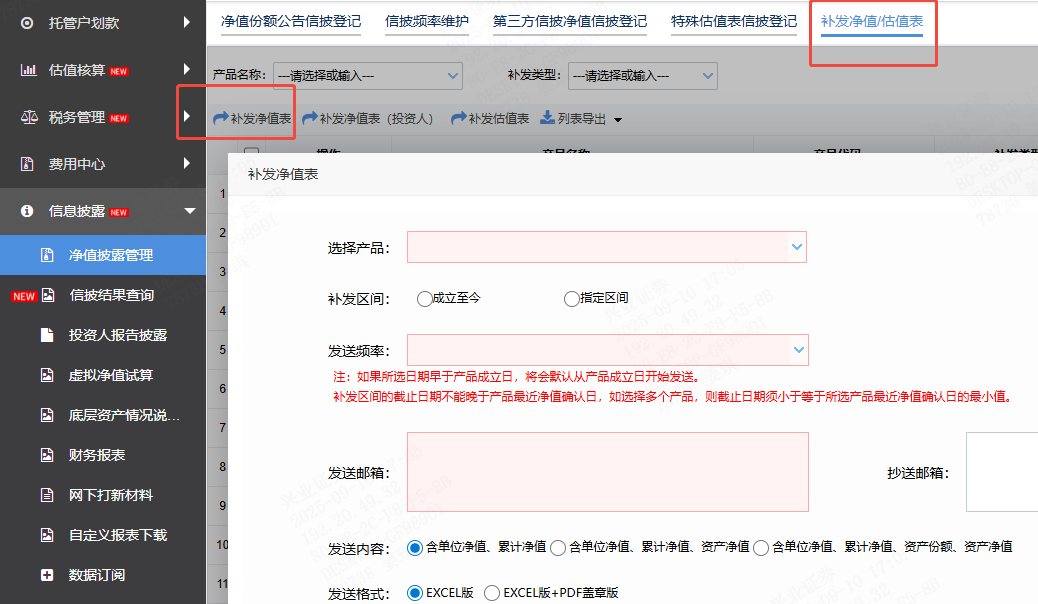This screenshot has height=604, width=1038.
Task: Select 发送格式 EXCEL版+PDF盖章版 option
Action: 492,592
